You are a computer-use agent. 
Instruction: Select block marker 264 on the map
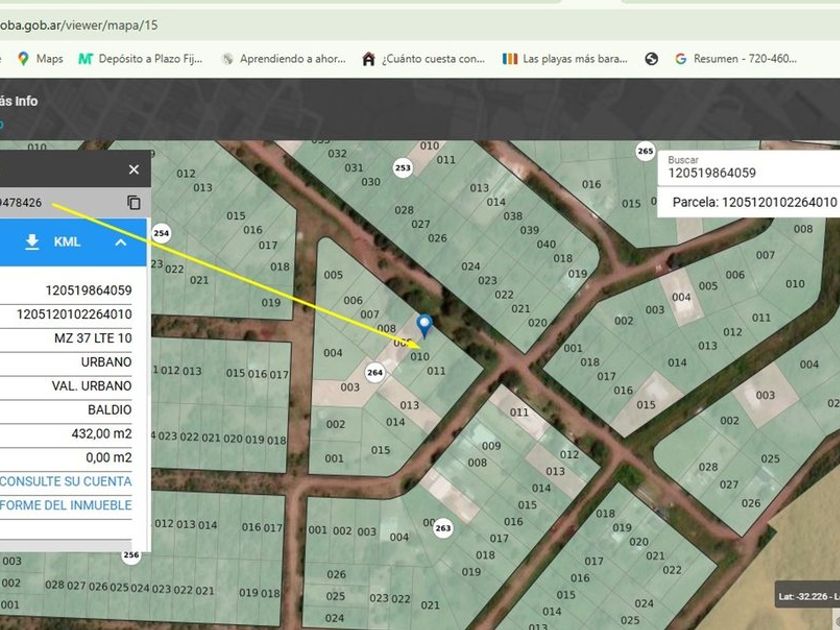(375, 372)
